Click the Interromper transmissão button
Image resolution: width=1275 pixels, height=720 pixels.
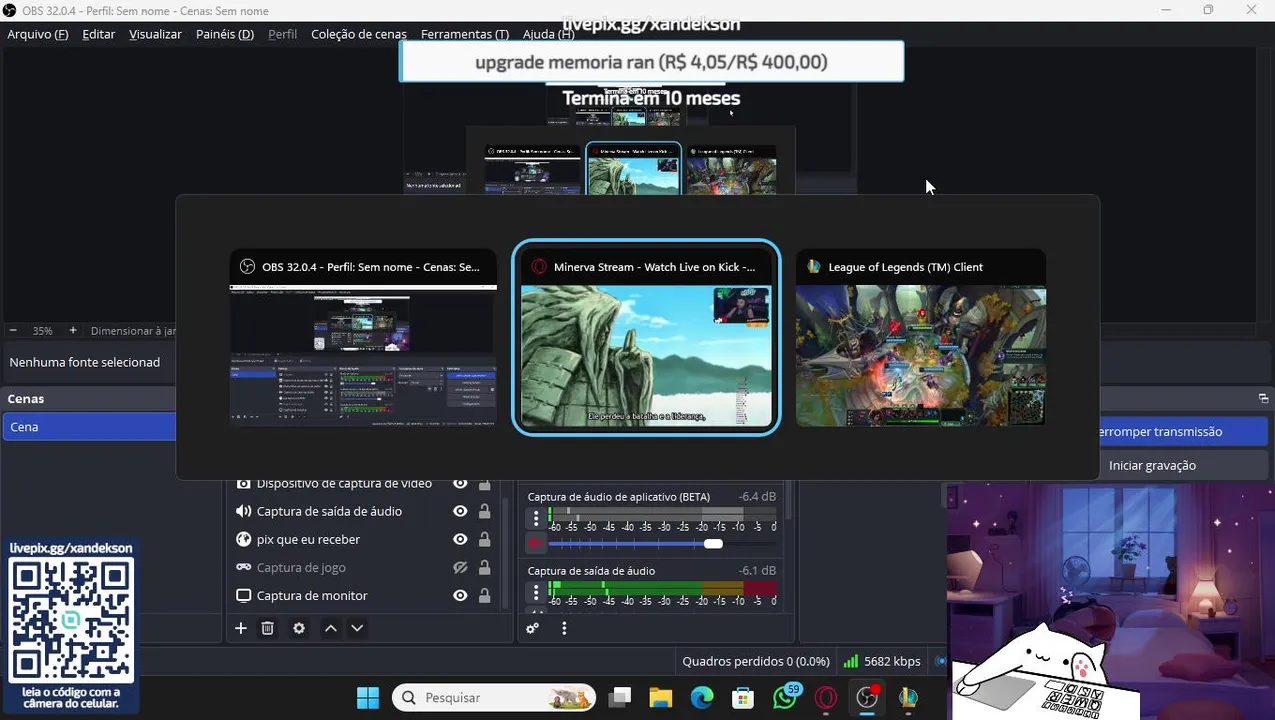click(x=1184, y=432)
